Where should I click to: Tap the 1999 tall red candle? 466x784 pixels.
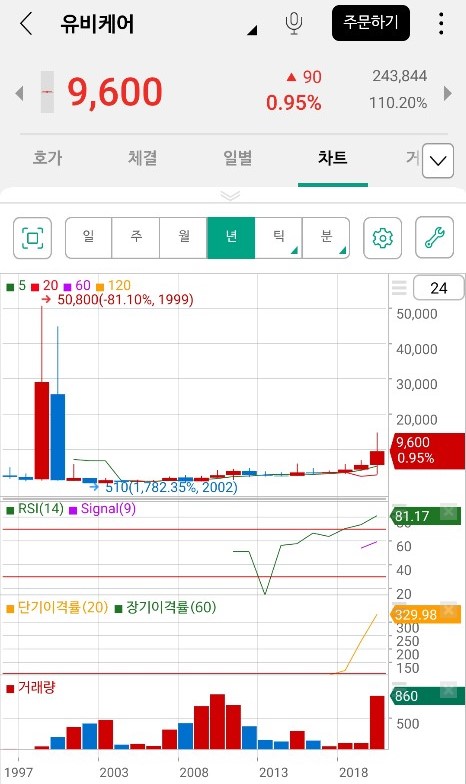(42, 430)
